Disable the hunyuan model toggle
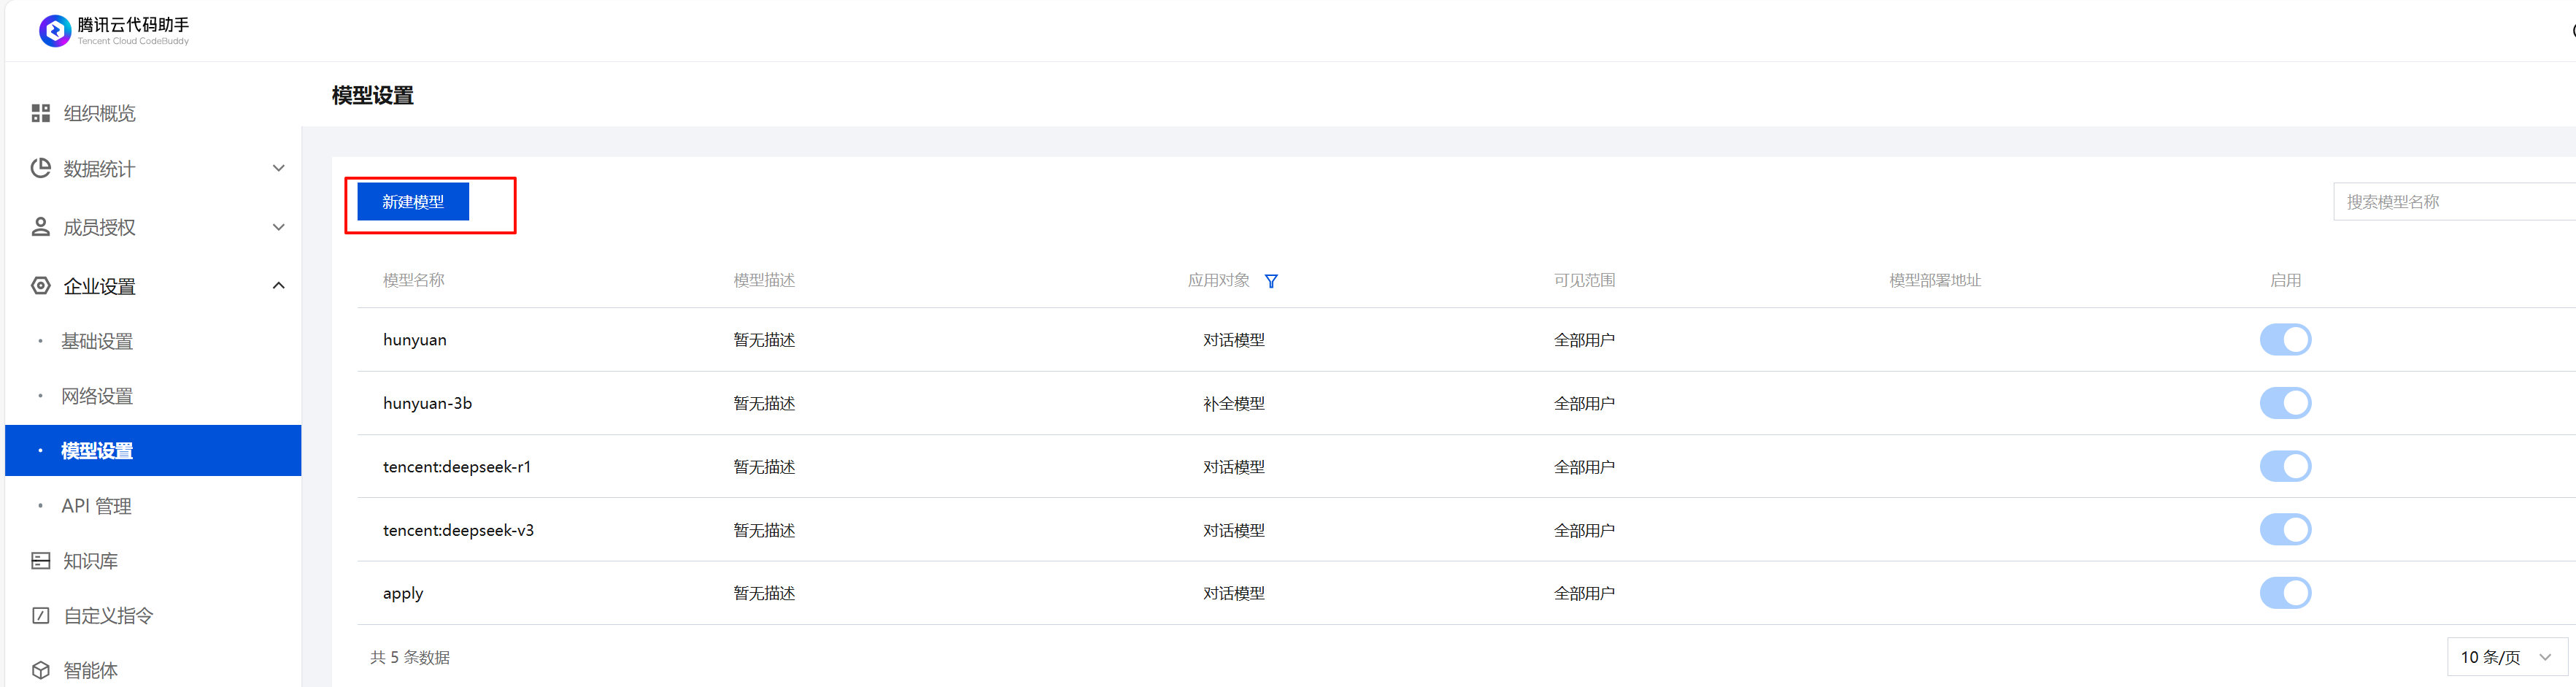2576x687 pixels. coord(2285,340)
